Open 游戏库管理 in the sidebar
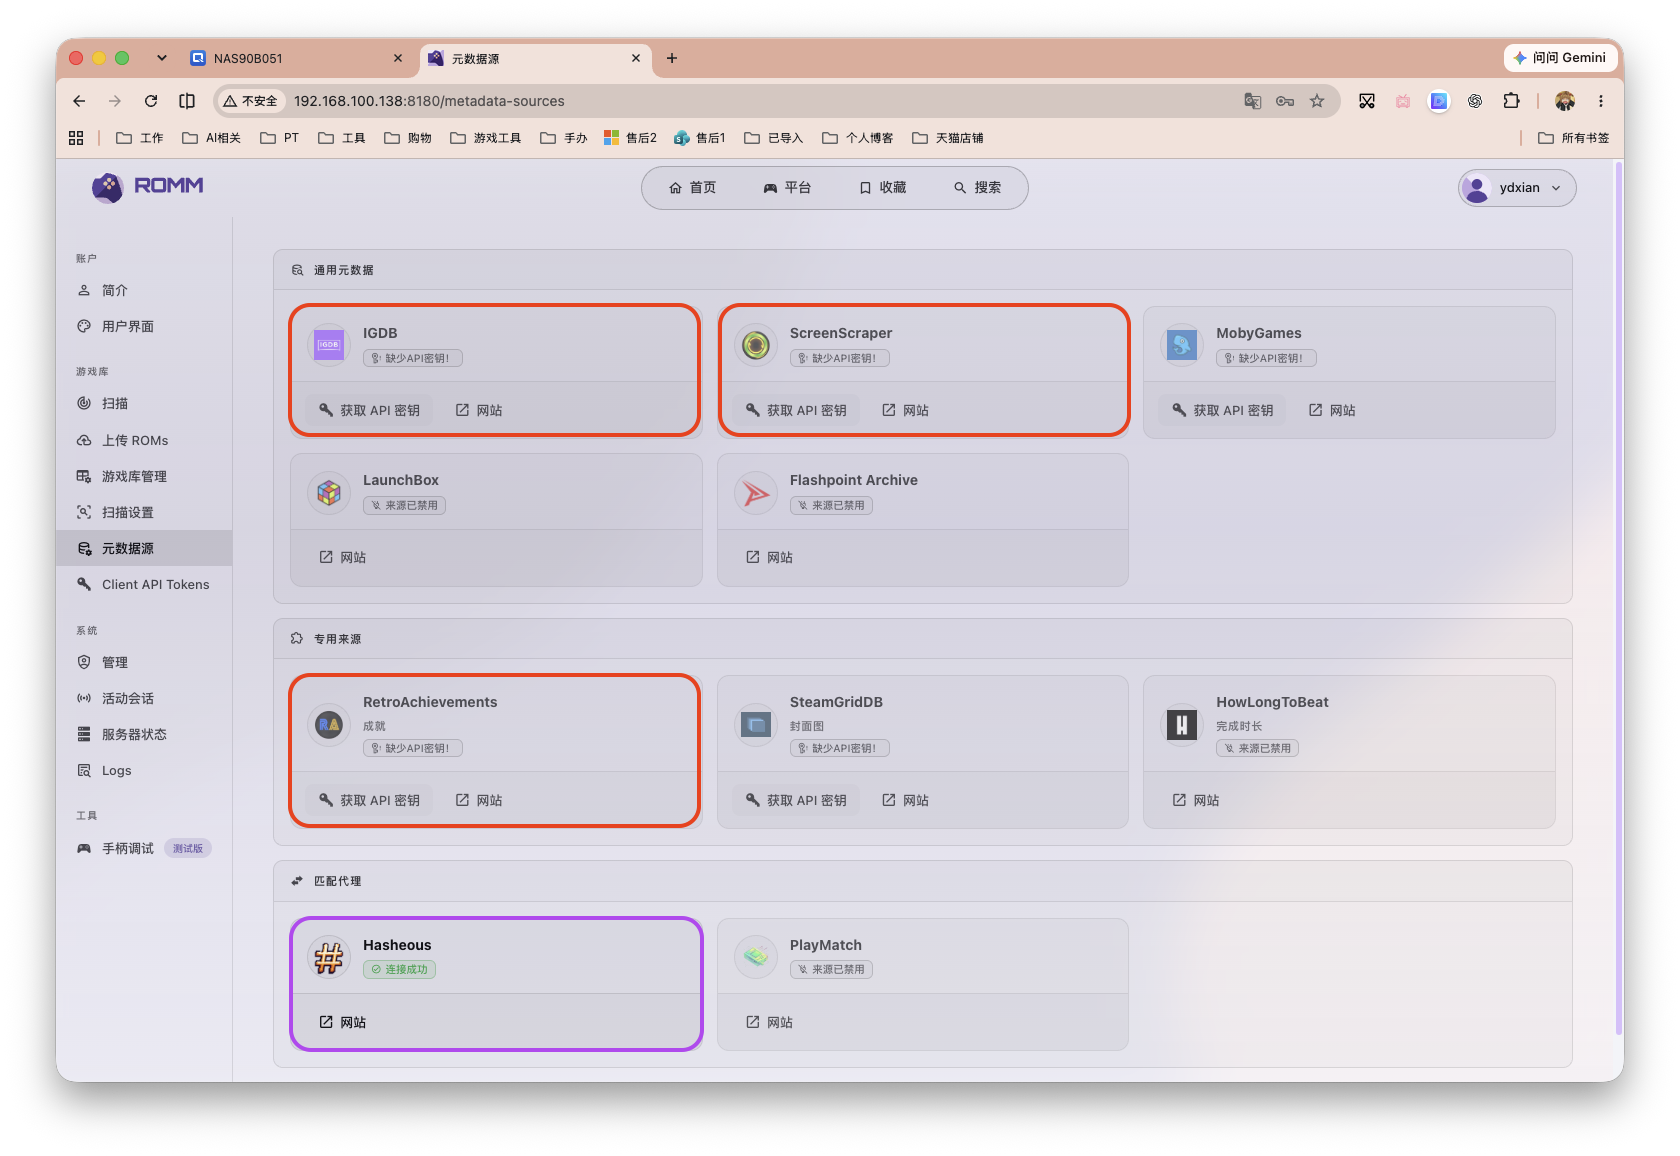This screenshot has width=1680, height=1156. [144, 477]
